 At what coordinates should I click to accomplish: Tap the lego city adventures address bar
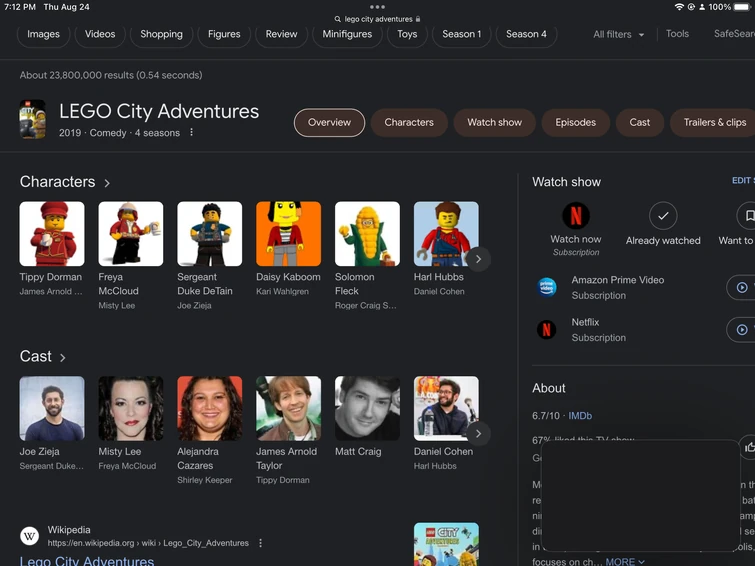[x=378, y=19]
